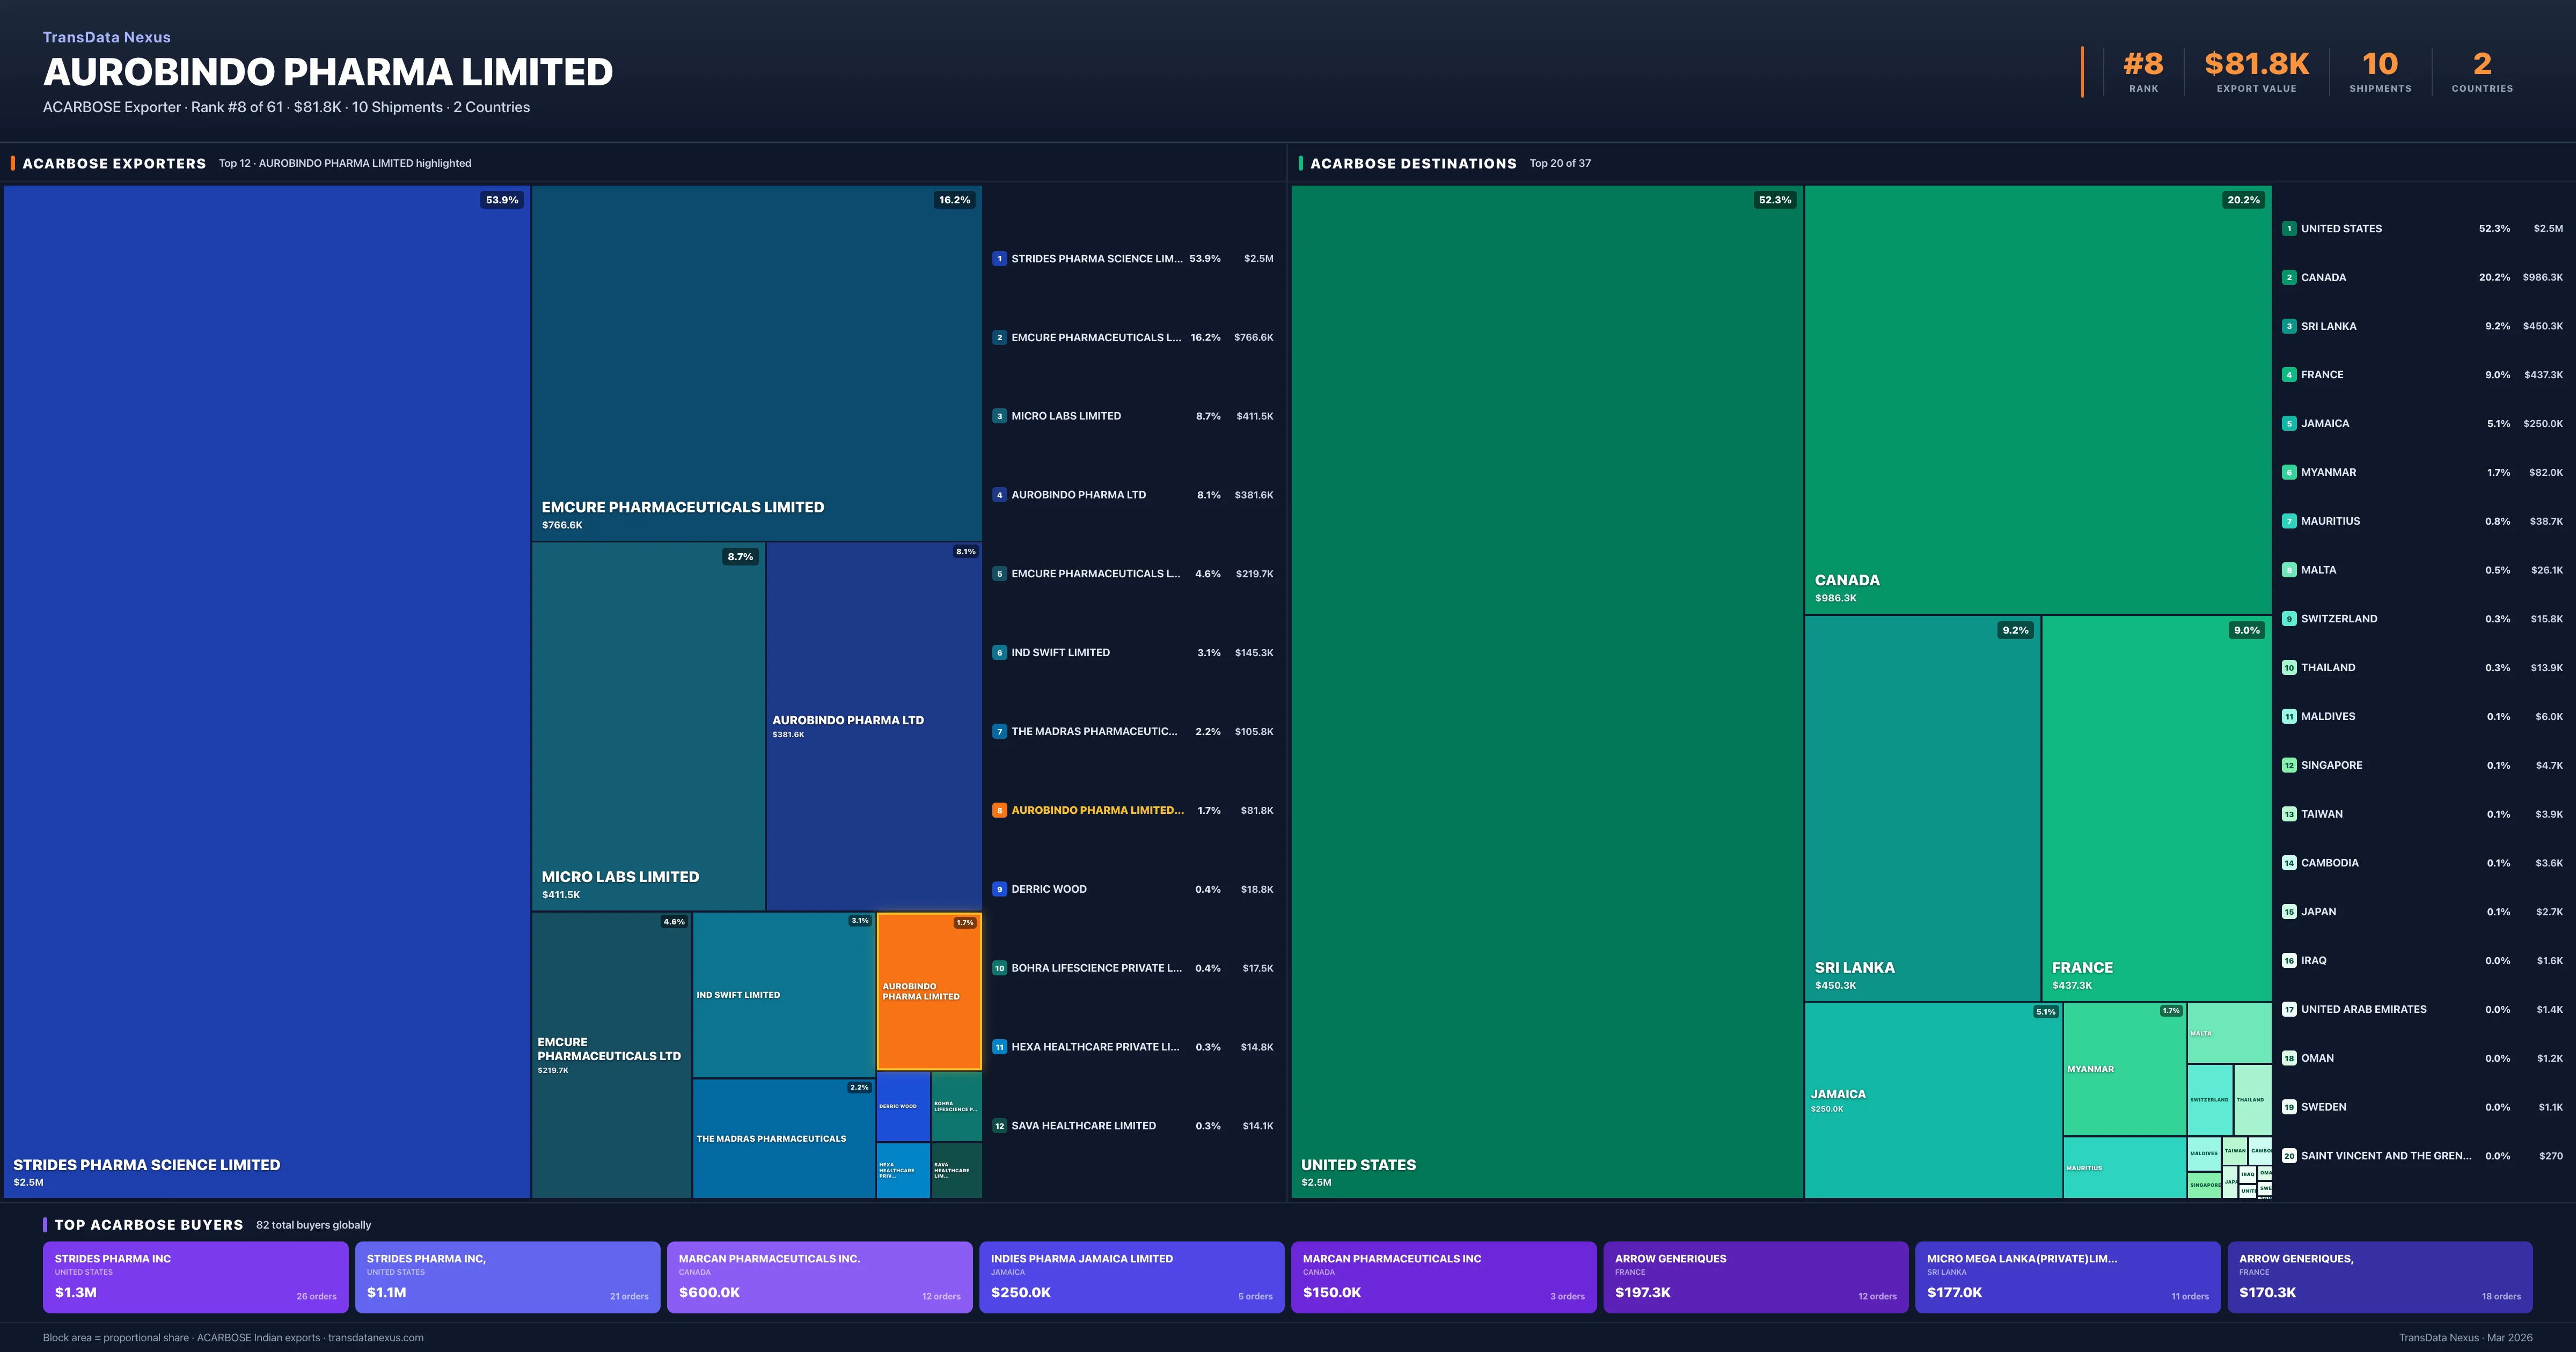Click rank badge 1 beside Strides Pharma Science
This screenshot has height=1352, width=2576.
(999, 259)
